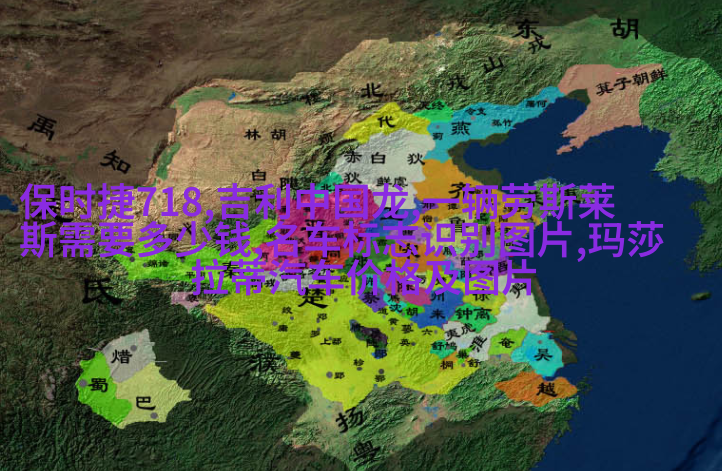Select the 鲜虞 label
The image size is (722, 471).
click(x=389, y=179)
